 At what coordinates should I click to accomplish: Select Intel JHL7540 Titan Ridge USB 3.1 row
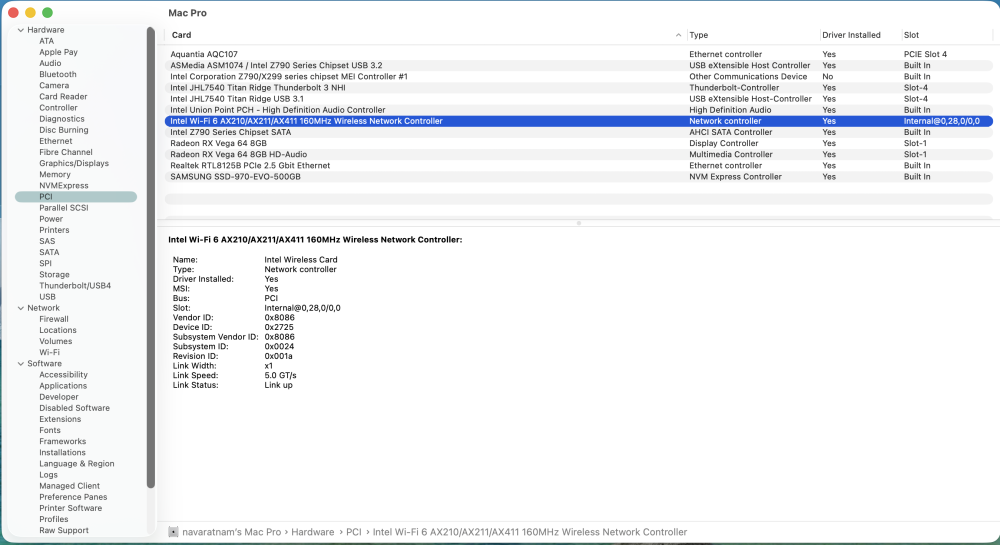coord(578,99)
